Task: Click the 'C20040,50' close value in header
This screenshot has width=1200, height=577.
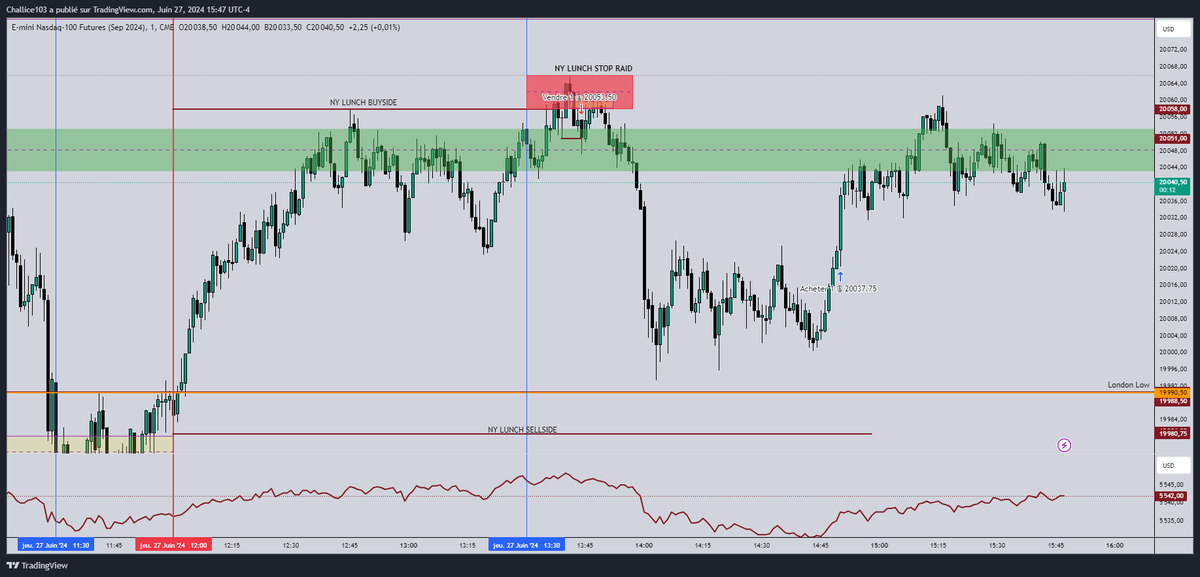Action: click(x=324, y=27)
